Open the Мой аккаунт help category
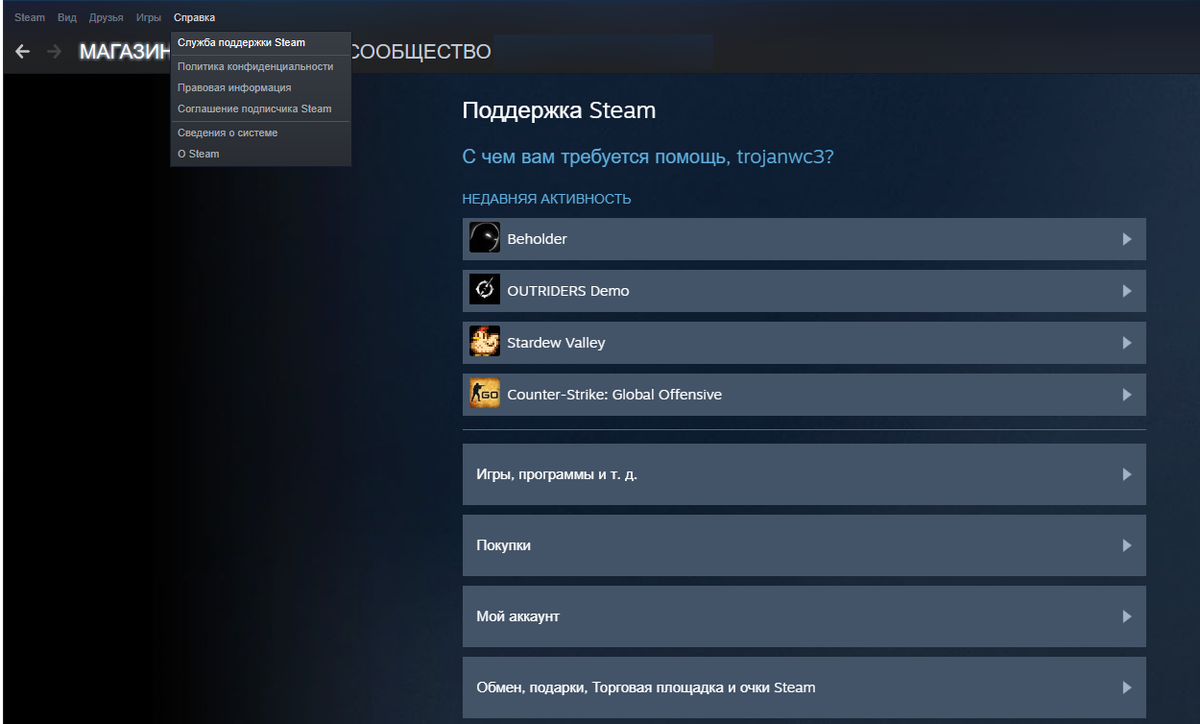The image size is (1200, 724). pos(804,617)
